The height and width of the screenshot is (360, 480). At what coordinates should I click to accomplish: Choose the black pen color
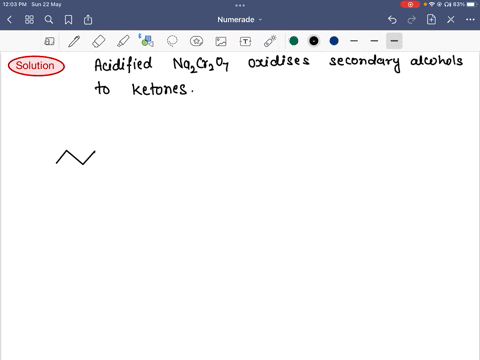coord(314,41)
